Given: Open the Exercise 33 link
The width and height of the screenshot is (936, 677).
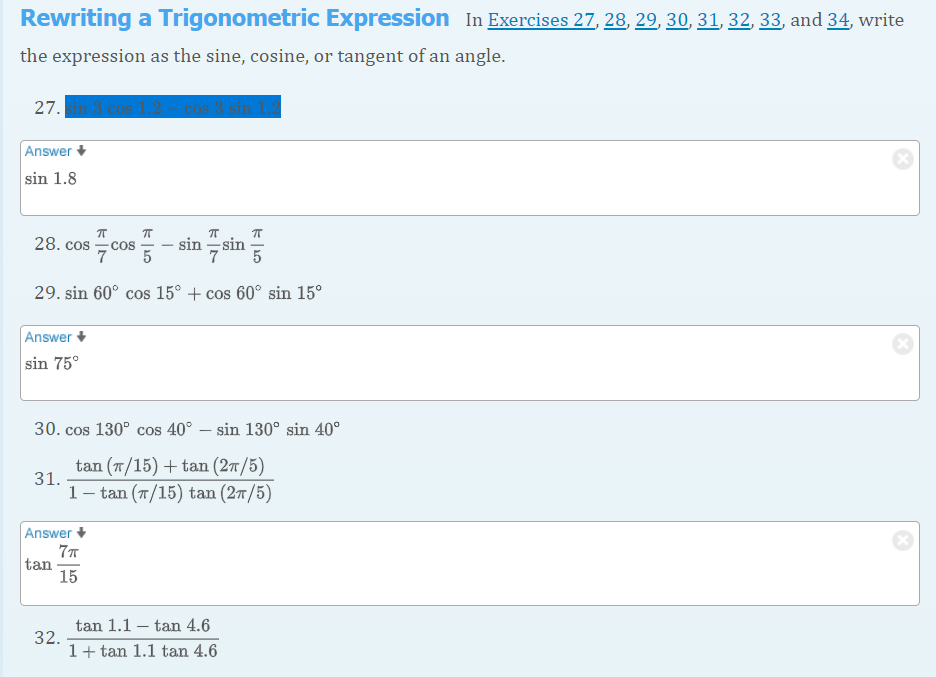Looking at the screenshot, I should coord(768,21).
